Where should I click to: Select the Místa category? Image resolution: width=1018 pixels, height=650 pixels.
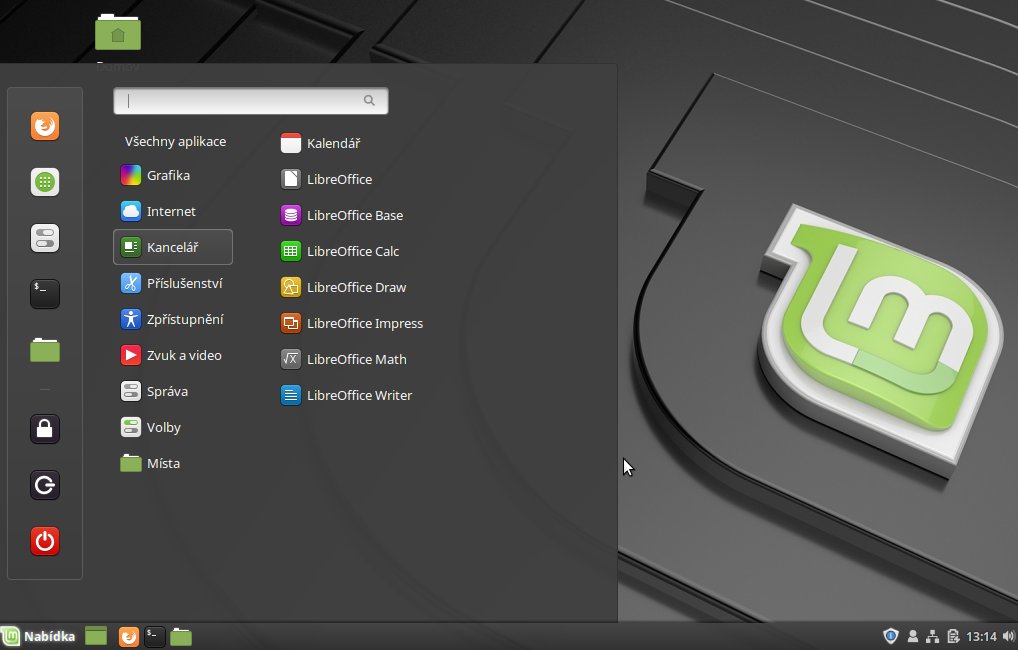[x=151, y=463]
